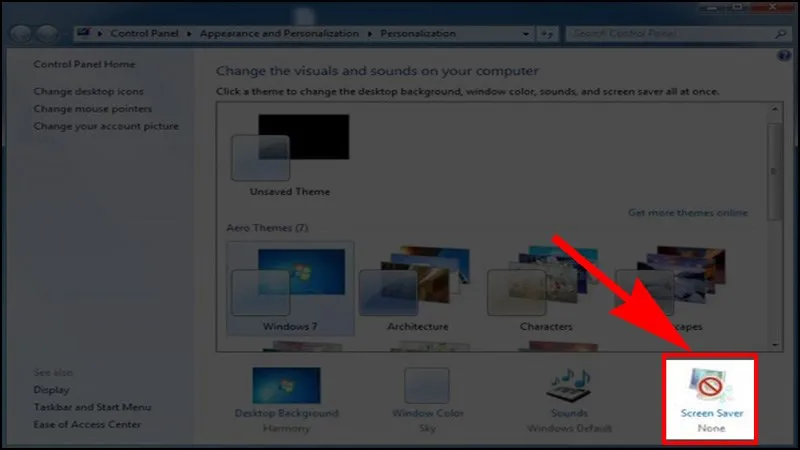
Task: Expand the Appearance and Personalization breadcrumb arrow
Action: [367, 33]
